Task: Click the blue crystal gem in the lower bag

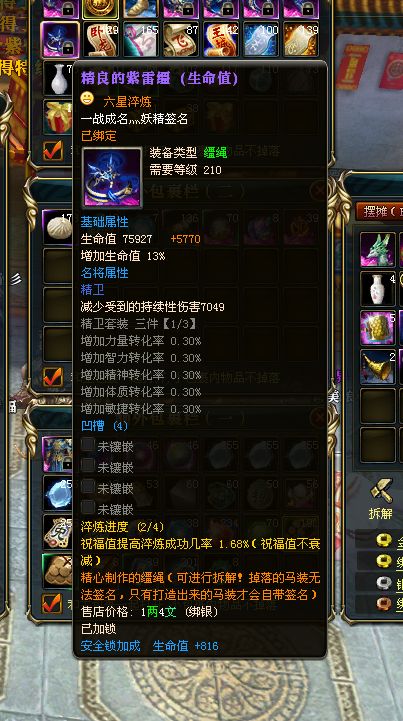Action: 59,492
